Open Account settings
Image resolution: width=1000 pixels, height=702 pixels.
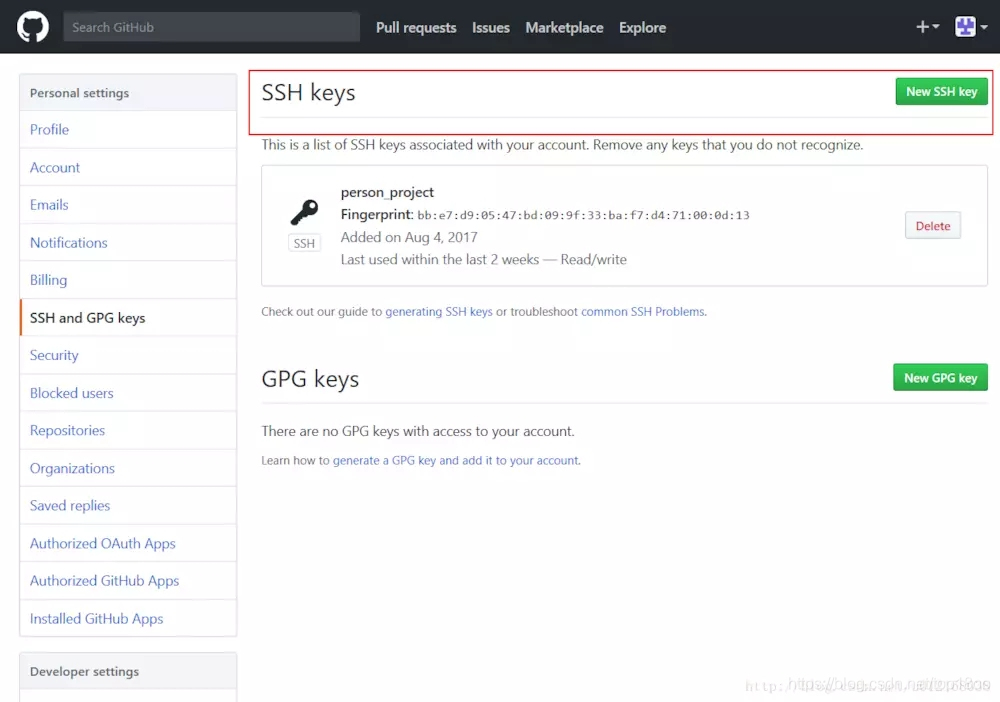[x=128, y=167]
